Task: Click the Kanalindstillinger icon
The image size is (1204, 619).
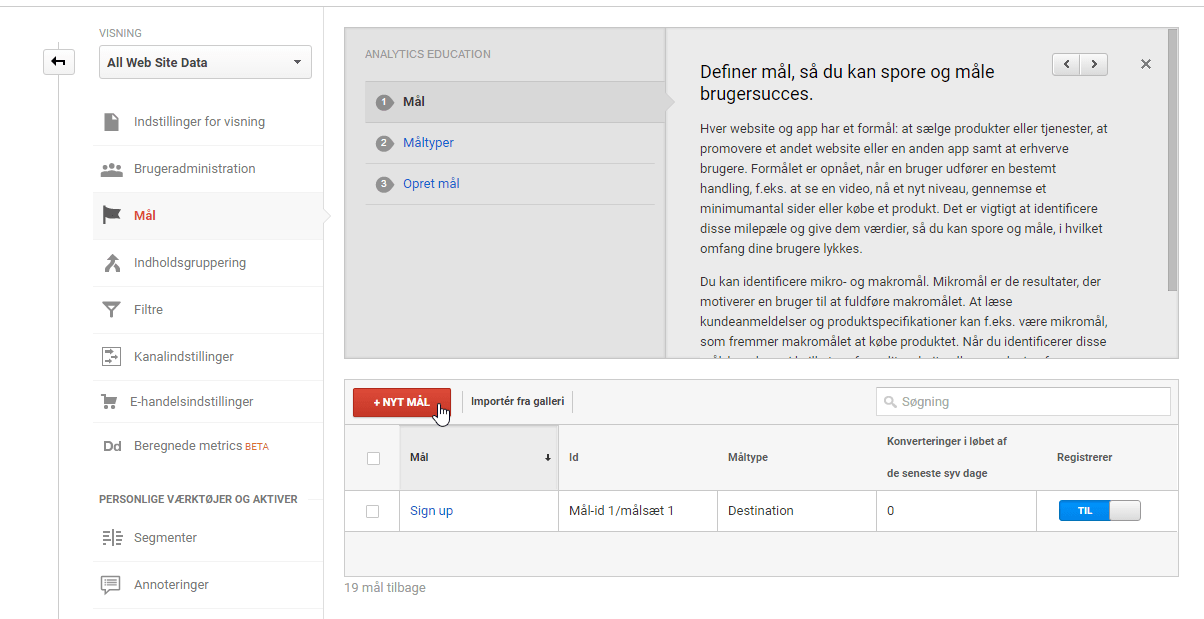Action: pos(112,357)
